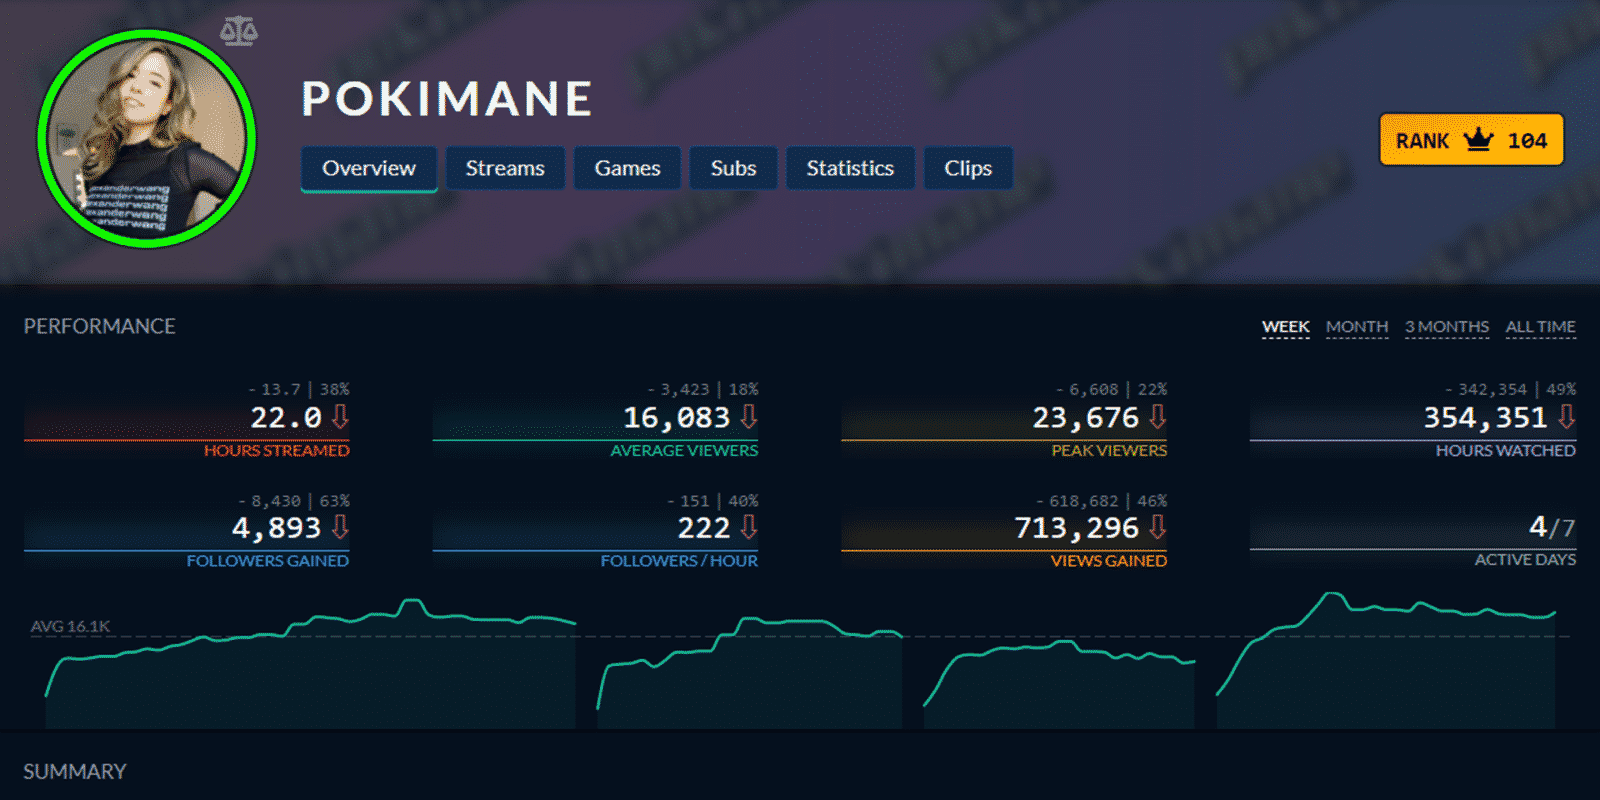The image size is (1600, 800).
Task: Click the '- 13.7 | 38%' change text
Action: coord(298,389)
